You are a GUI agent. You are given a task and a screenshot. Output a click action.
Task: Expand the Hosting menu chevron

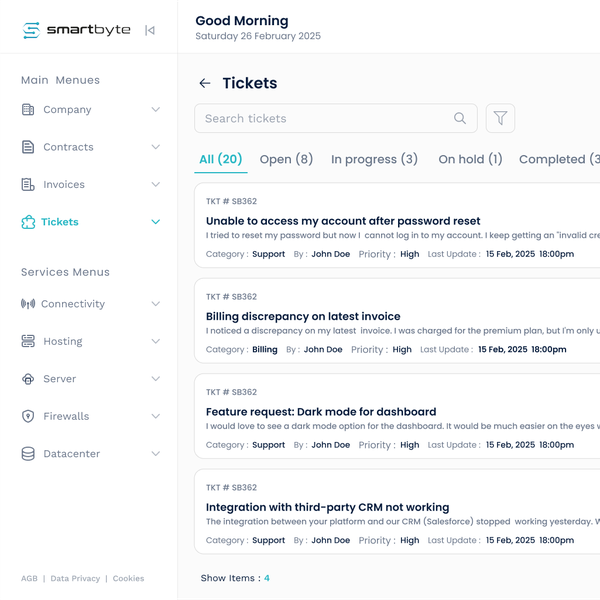(x=155, y=342)
